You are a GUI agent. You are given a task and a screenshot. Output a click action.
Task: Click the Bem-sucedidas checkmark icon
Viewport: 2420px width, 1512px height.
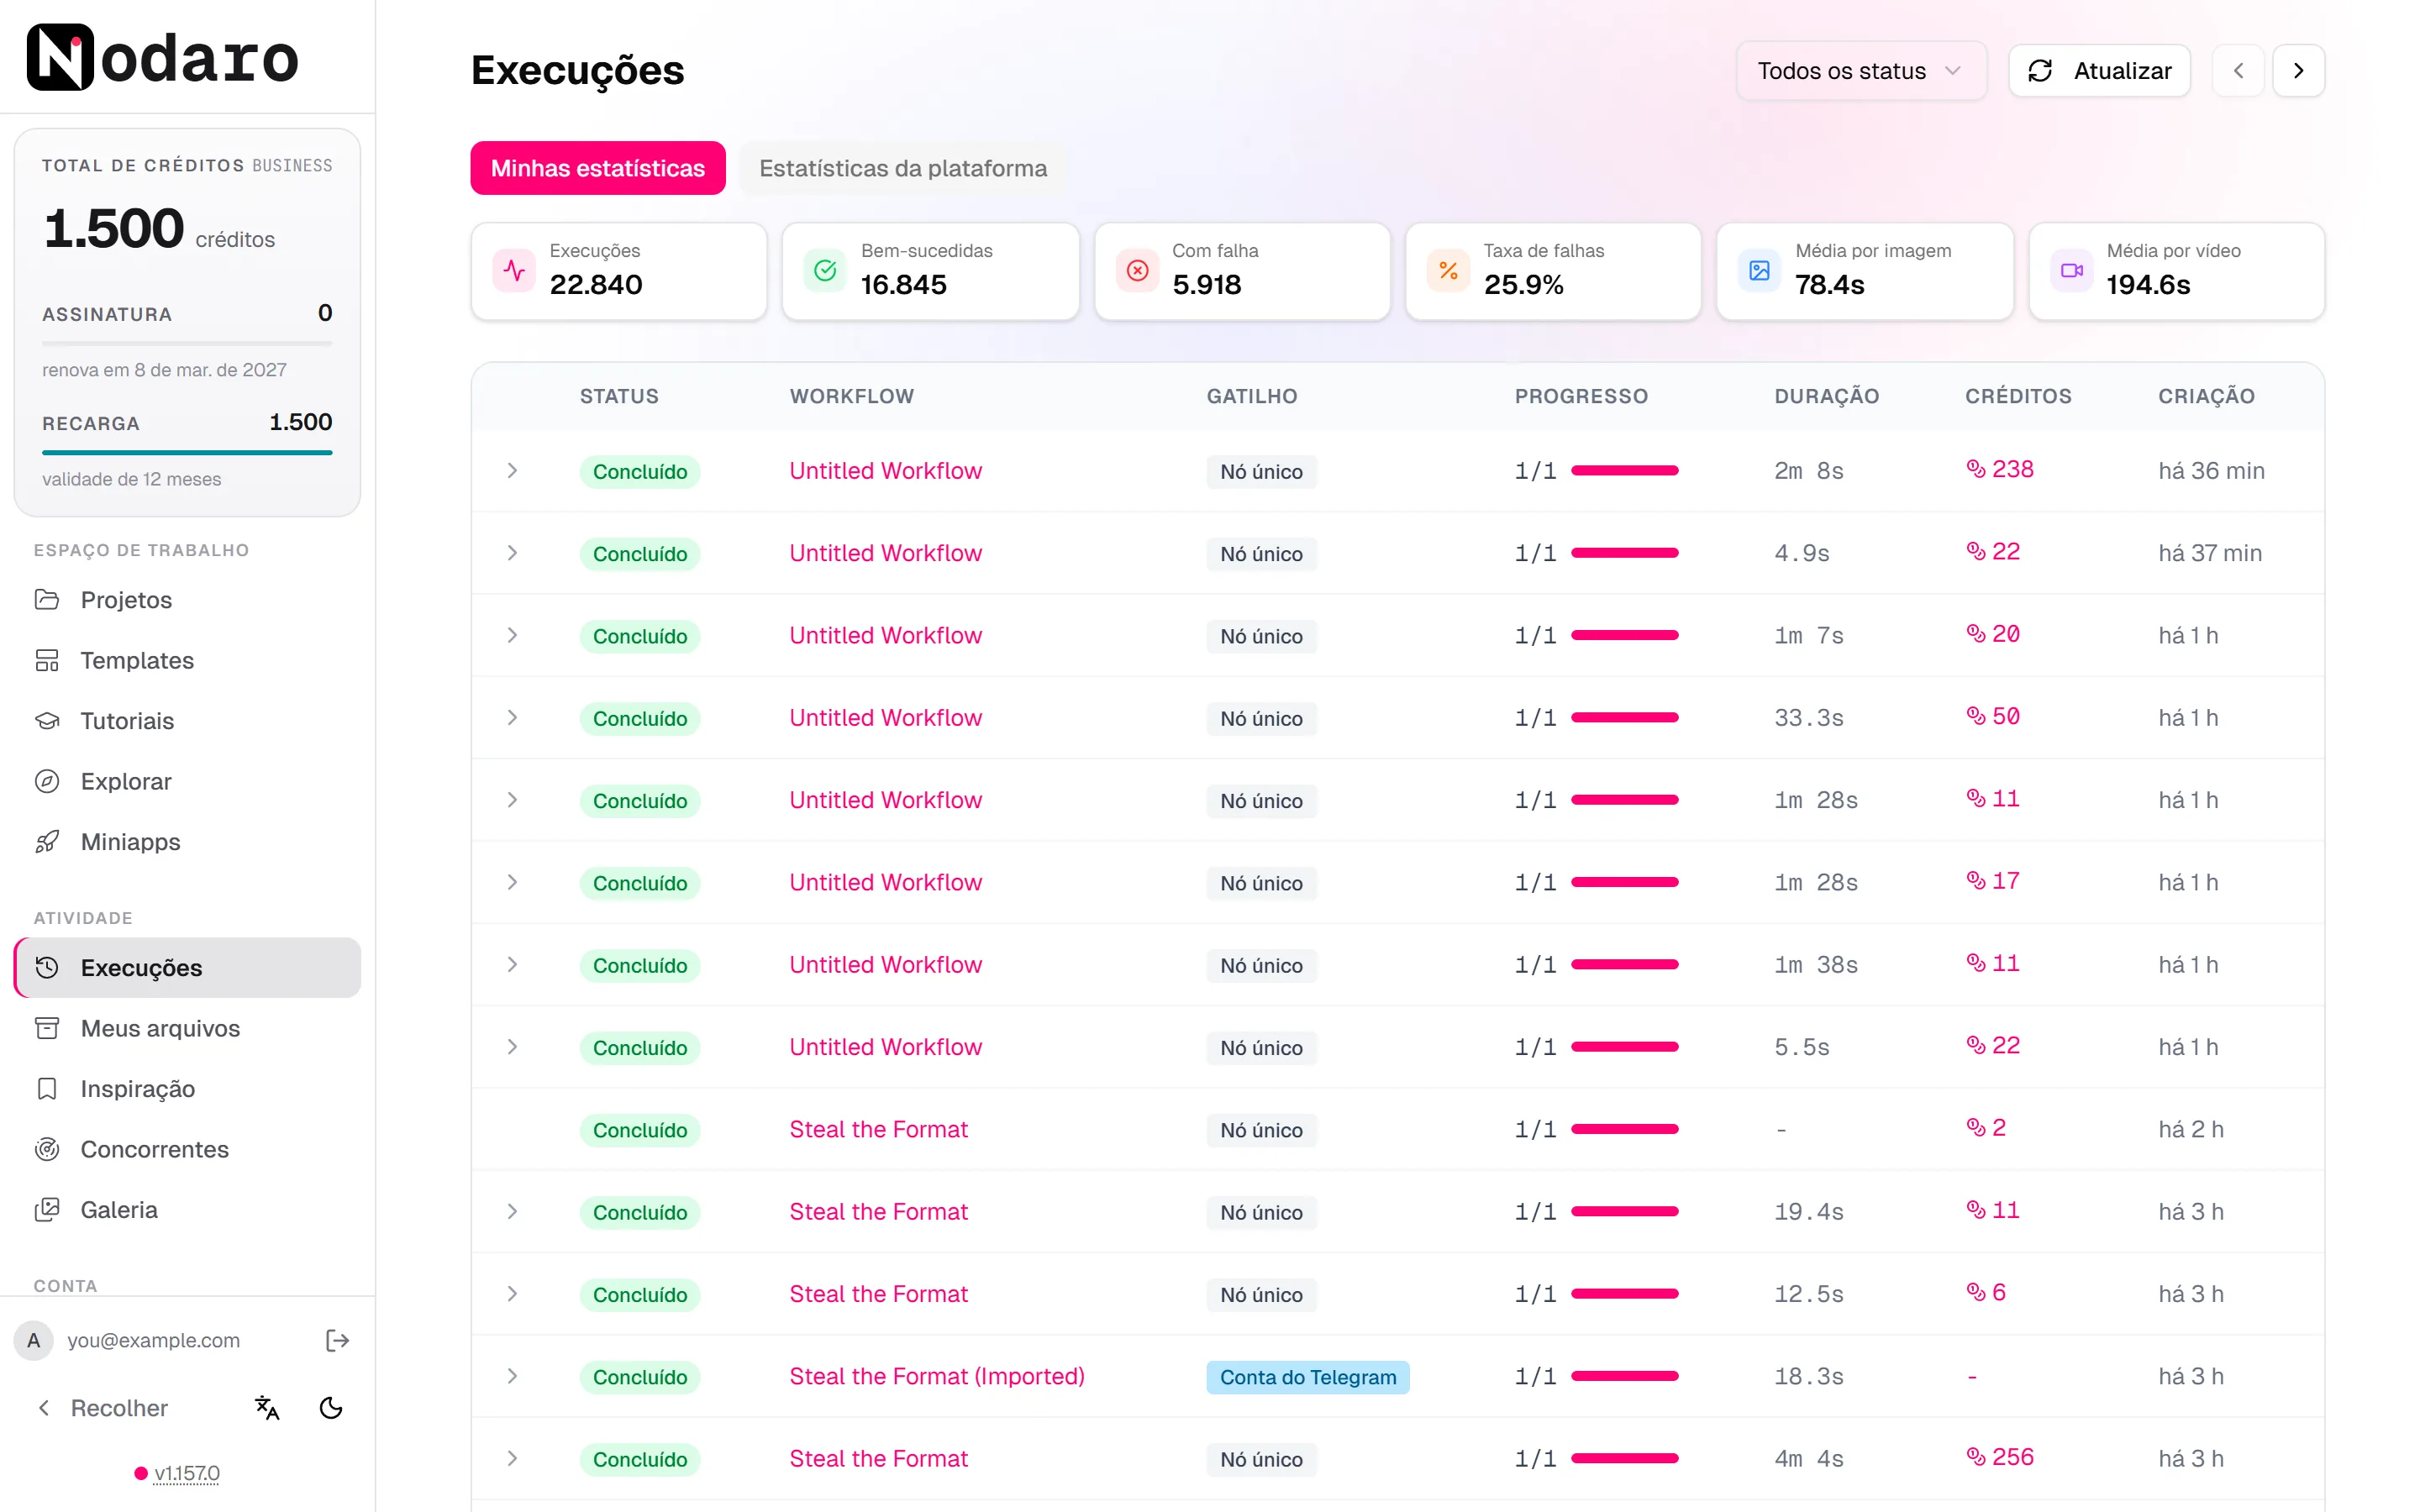(x=825, y=271)
